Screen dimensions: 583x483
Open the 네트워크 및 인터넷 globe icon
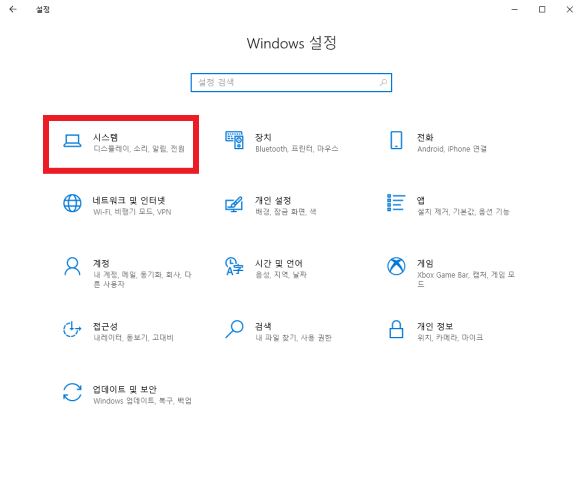pos(72,203)
